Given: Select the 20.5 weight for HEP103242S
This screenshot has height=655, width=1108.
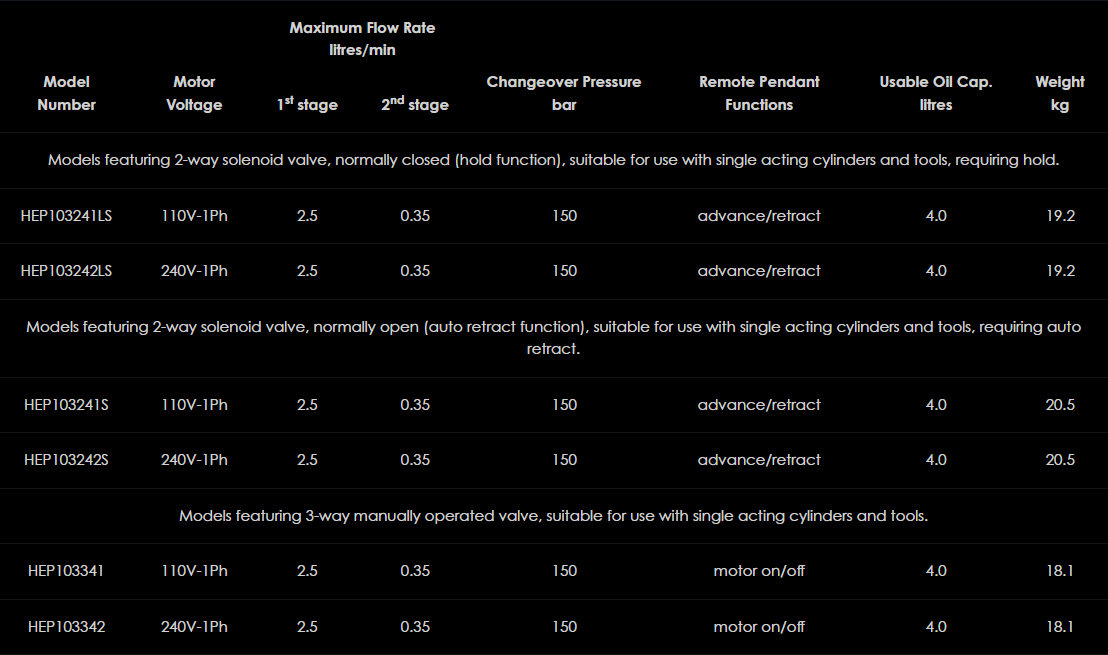Looking at the screenshot, I should click(1060, 460).
